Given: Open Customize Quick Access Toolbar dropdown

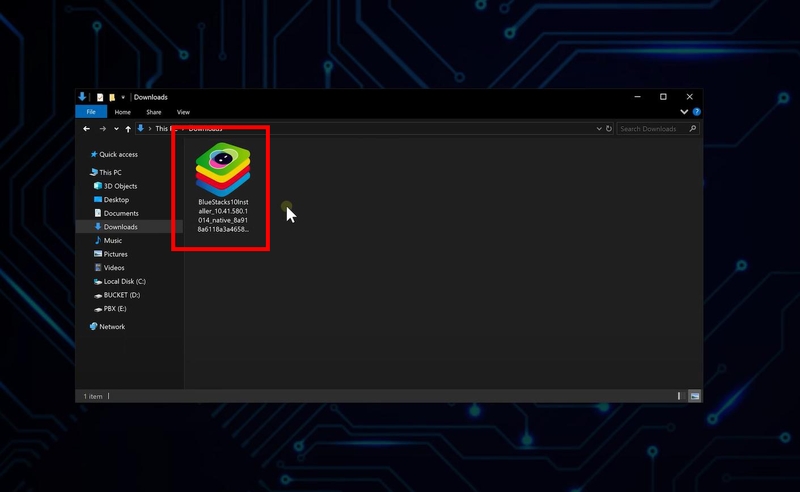Looking at the screenshot, I should pos(123,97).
